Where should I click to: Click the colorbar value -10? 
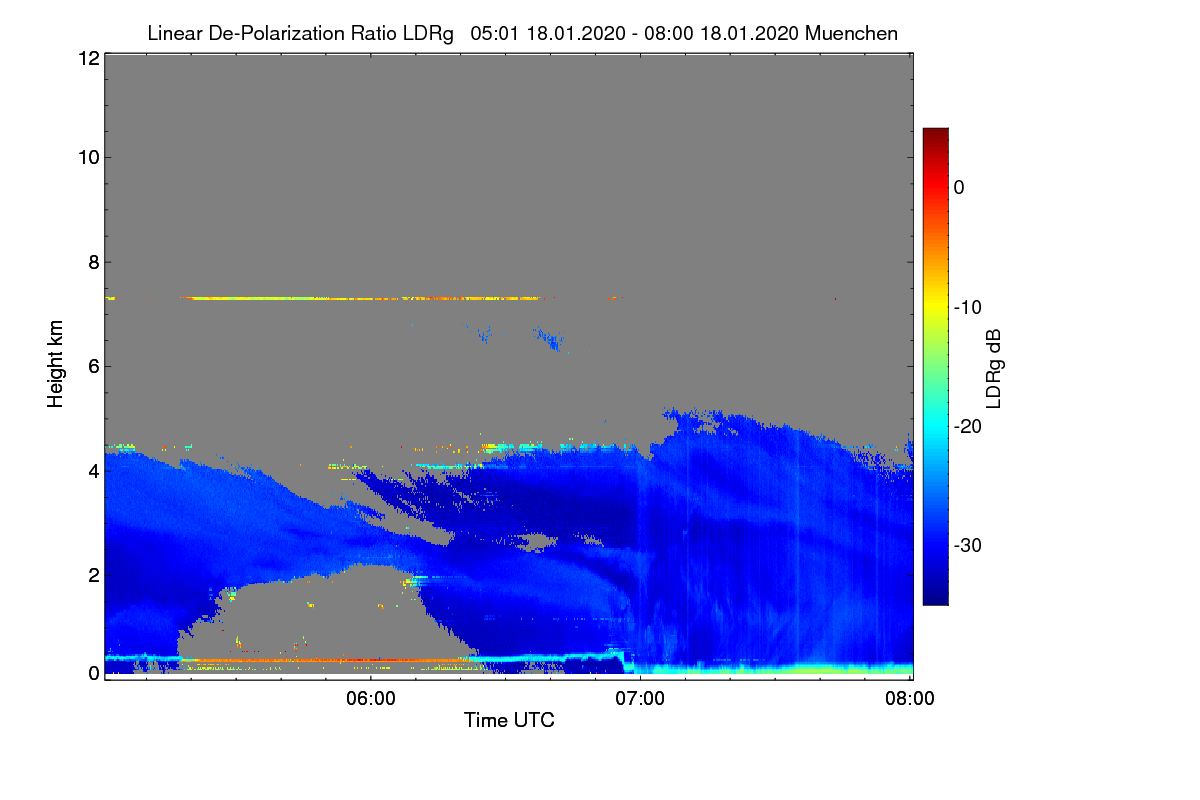[966, 307]
